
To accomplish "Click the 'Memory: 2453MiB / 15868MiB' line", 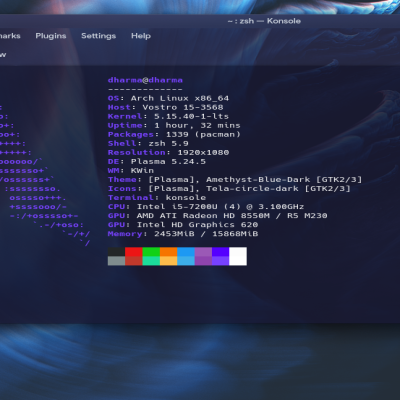I will tap(183, 234).
